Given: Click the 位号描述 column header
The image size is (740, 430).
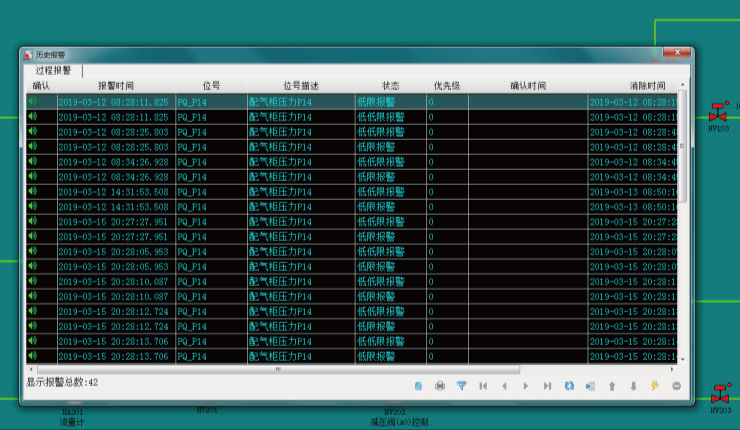Looking at the screenshot, I should coord(297,86).
